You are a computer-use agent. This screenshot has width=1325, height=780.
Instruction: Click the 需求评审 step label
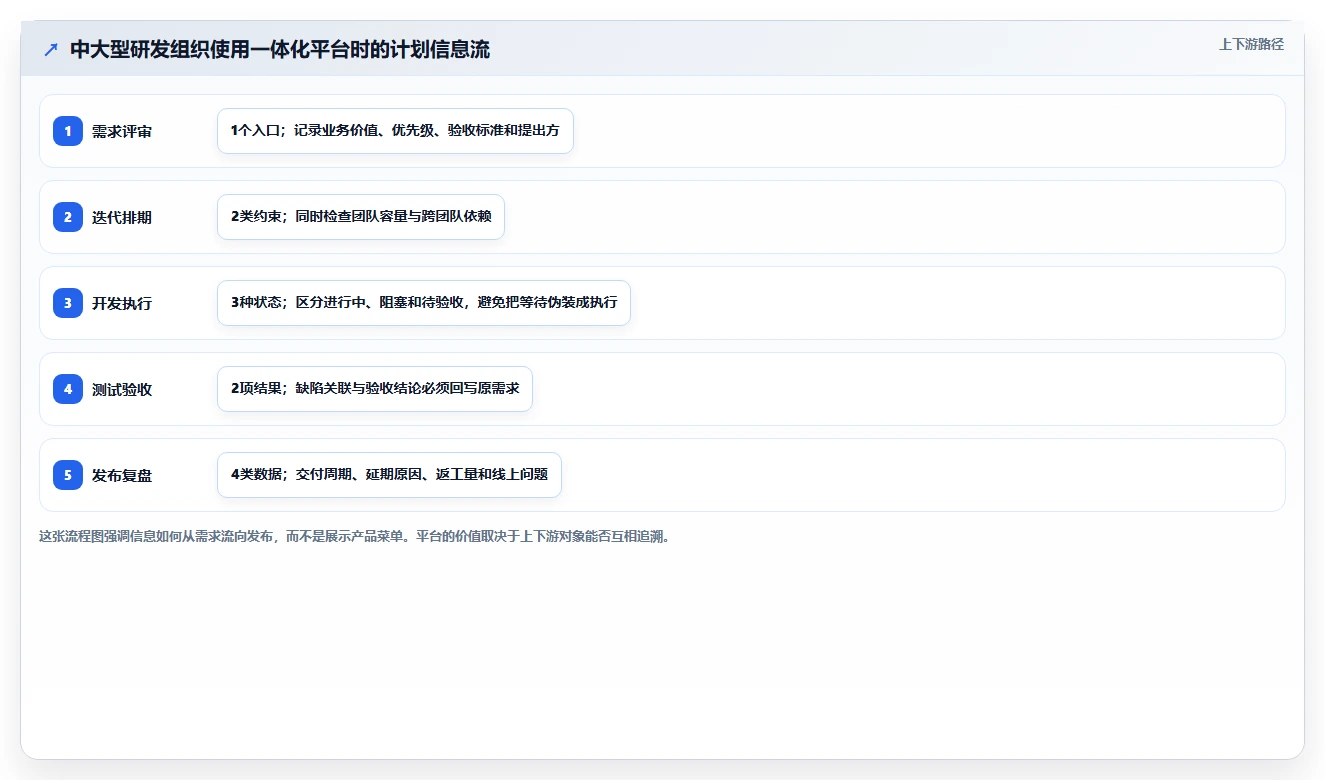coord(122,132)
